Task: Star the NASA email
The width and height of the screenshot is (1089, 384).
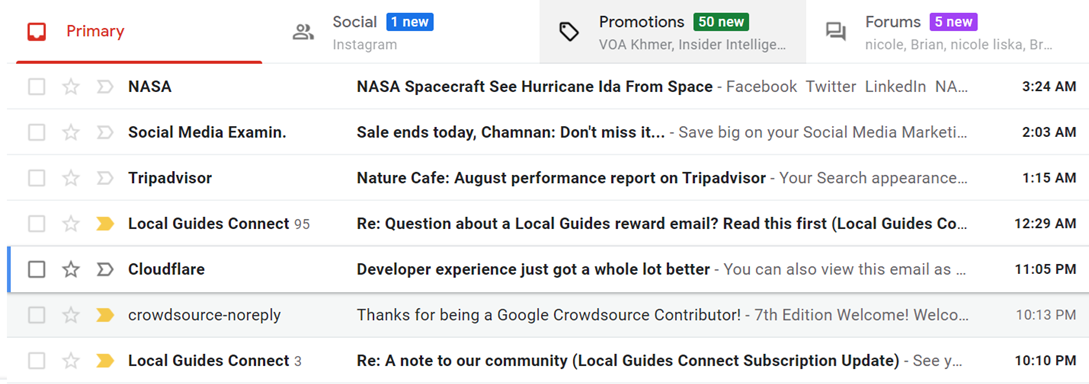Action: 71,87
